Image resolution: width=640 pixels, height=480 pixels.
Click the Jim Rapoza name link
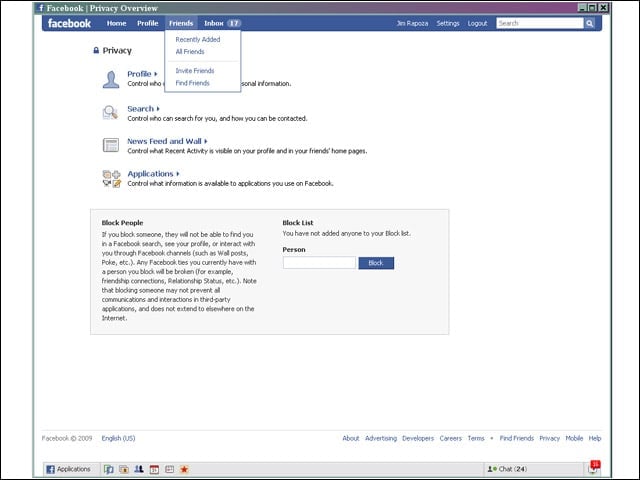412,23
